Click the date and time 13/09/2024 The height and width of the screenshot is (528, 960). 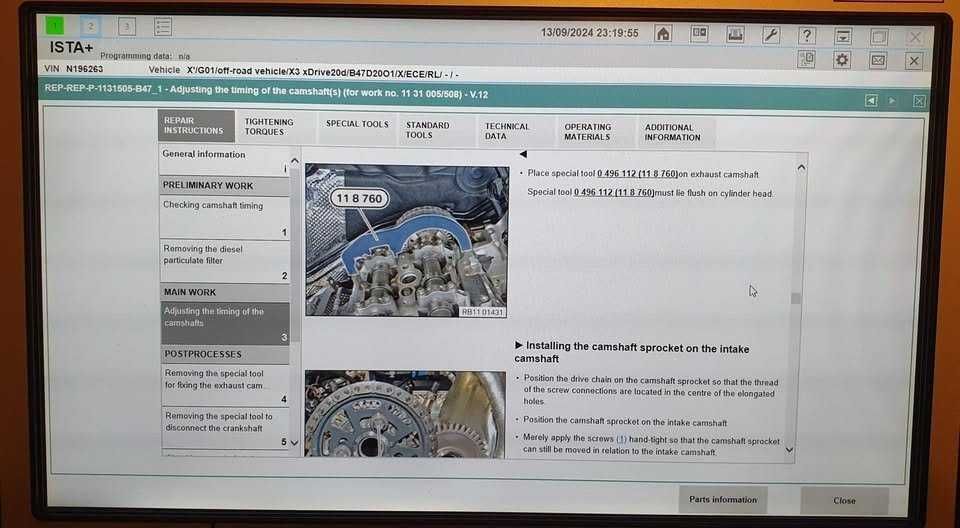[590, 32]
